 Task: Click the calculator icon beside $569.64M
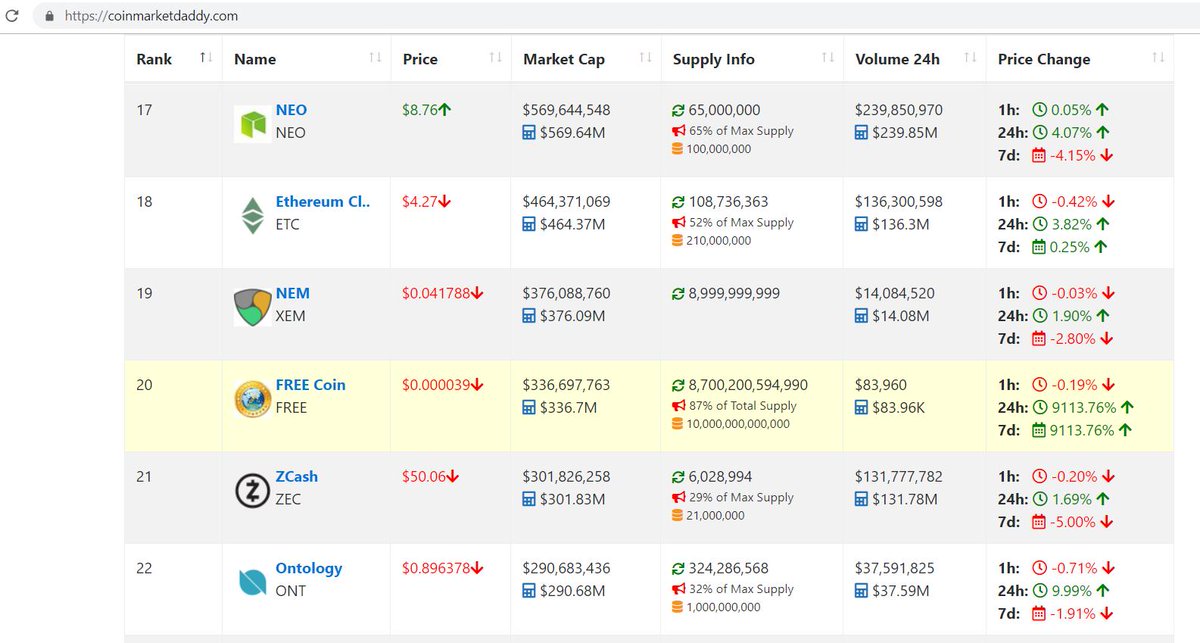(529, 133)
